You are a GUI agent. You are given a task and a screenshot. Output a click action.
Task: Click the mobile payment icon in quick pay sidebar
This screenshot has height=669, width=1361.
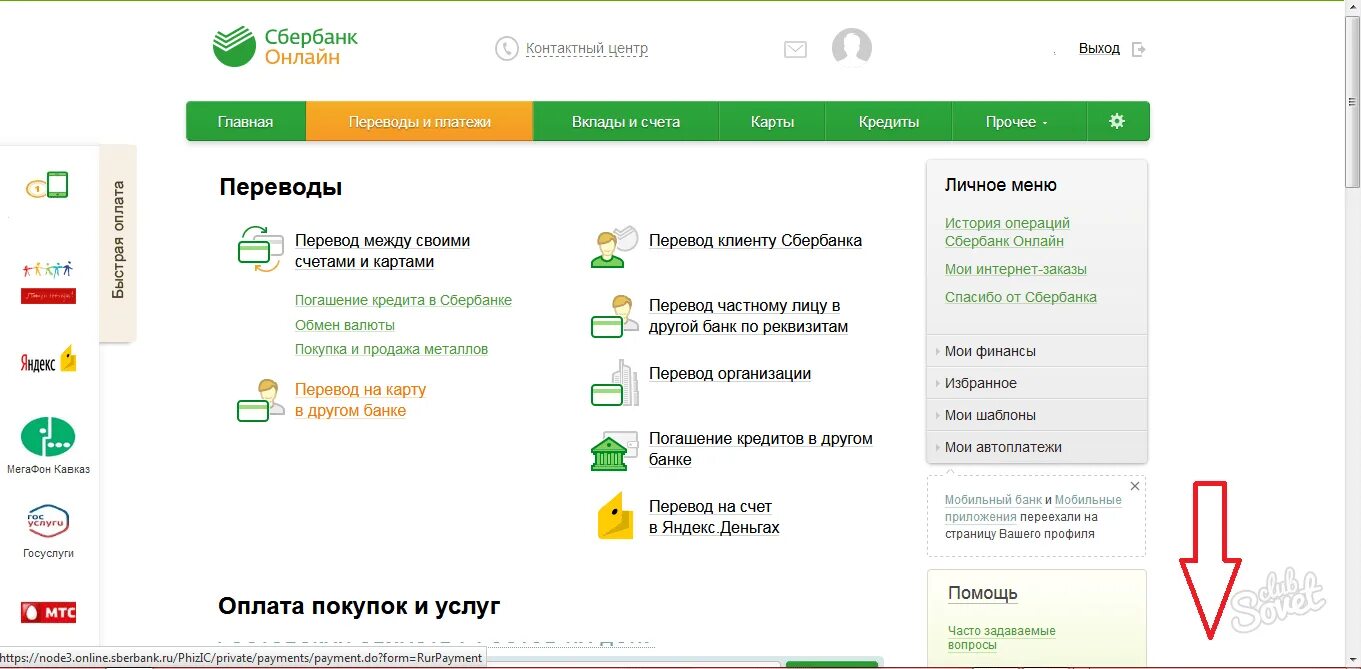point(47,185)
